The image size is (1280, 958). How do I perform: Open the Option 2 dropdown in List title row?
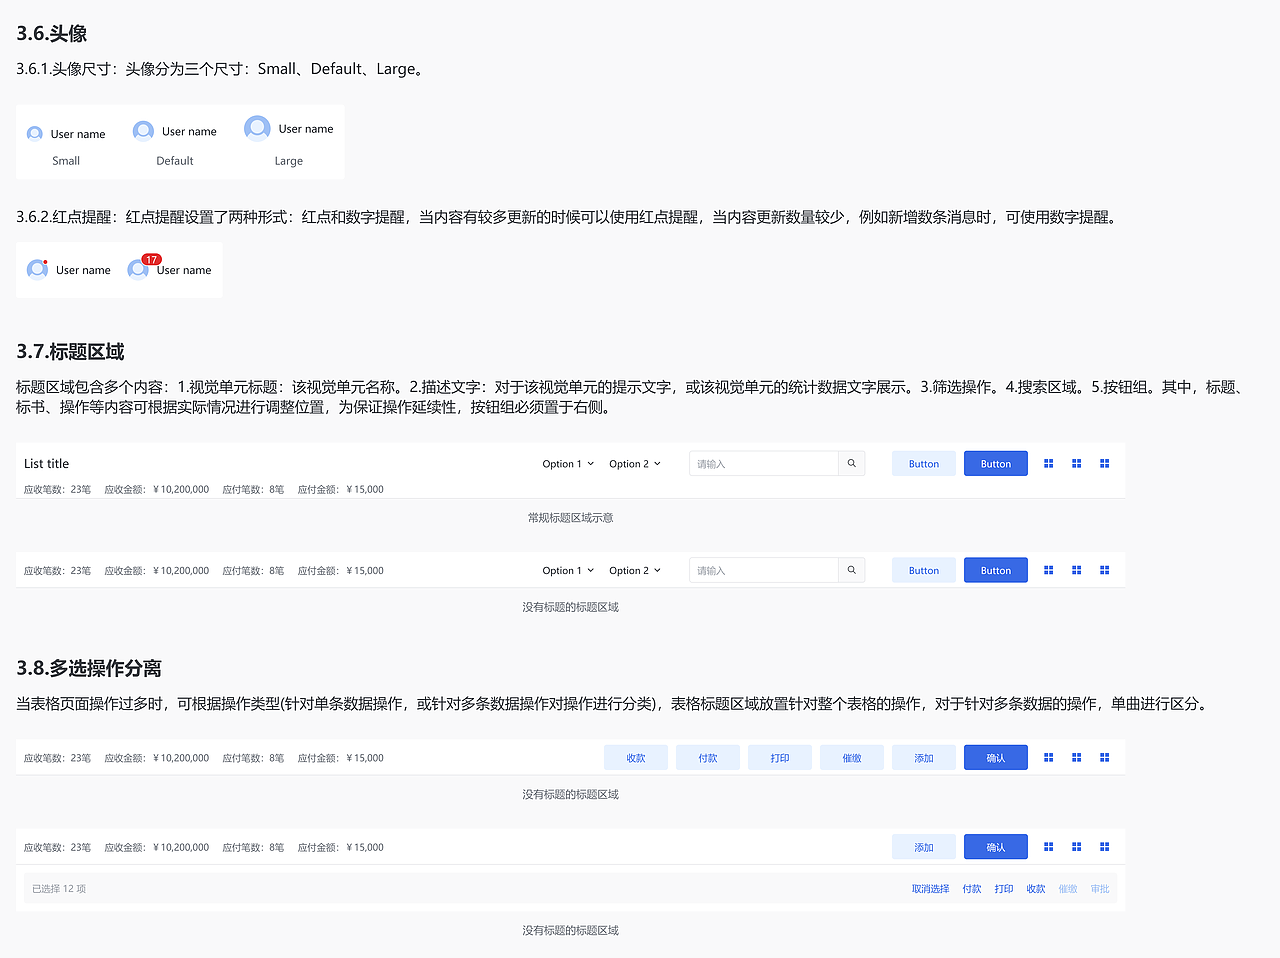[x=634, y=463]
